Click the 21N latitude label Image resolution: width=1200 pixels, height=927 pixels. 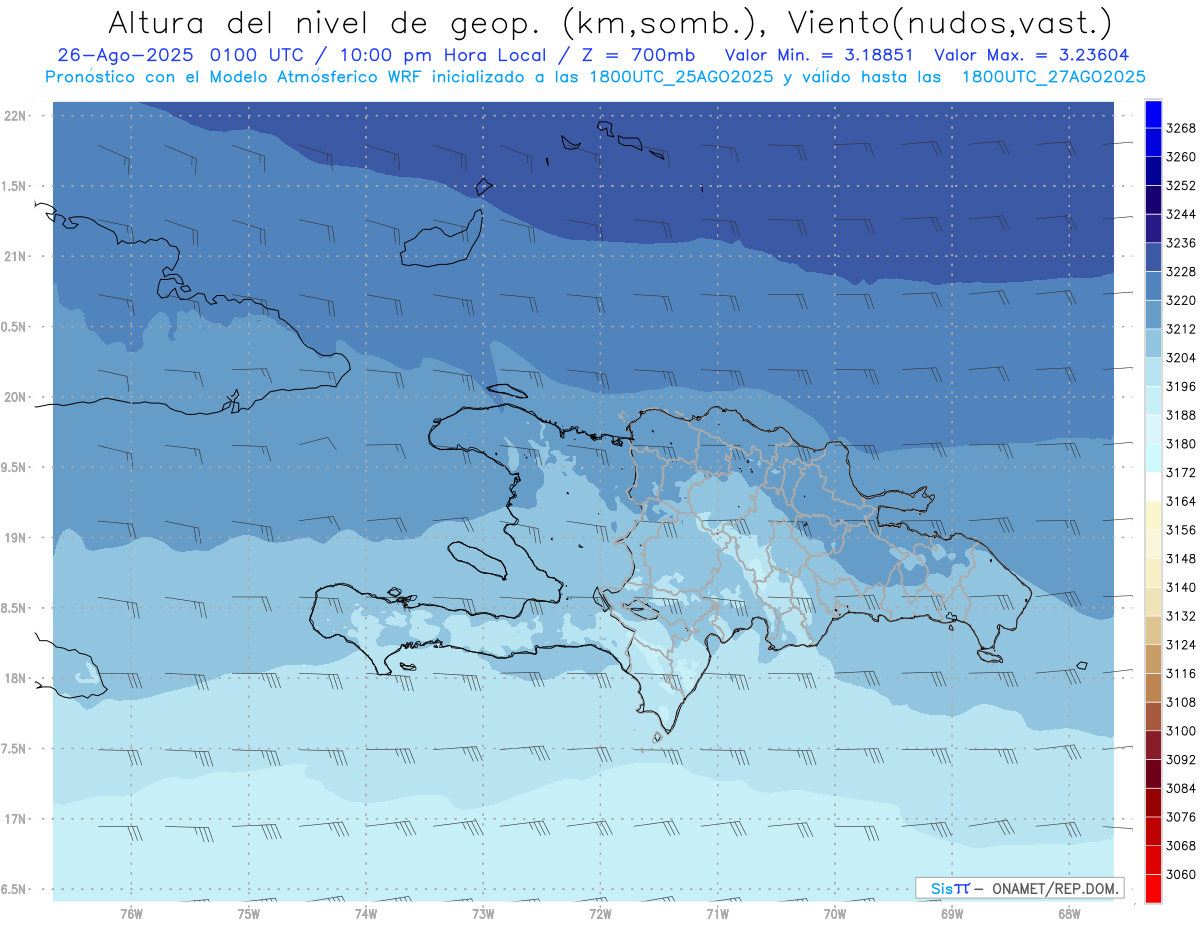(x=16, y=257)
